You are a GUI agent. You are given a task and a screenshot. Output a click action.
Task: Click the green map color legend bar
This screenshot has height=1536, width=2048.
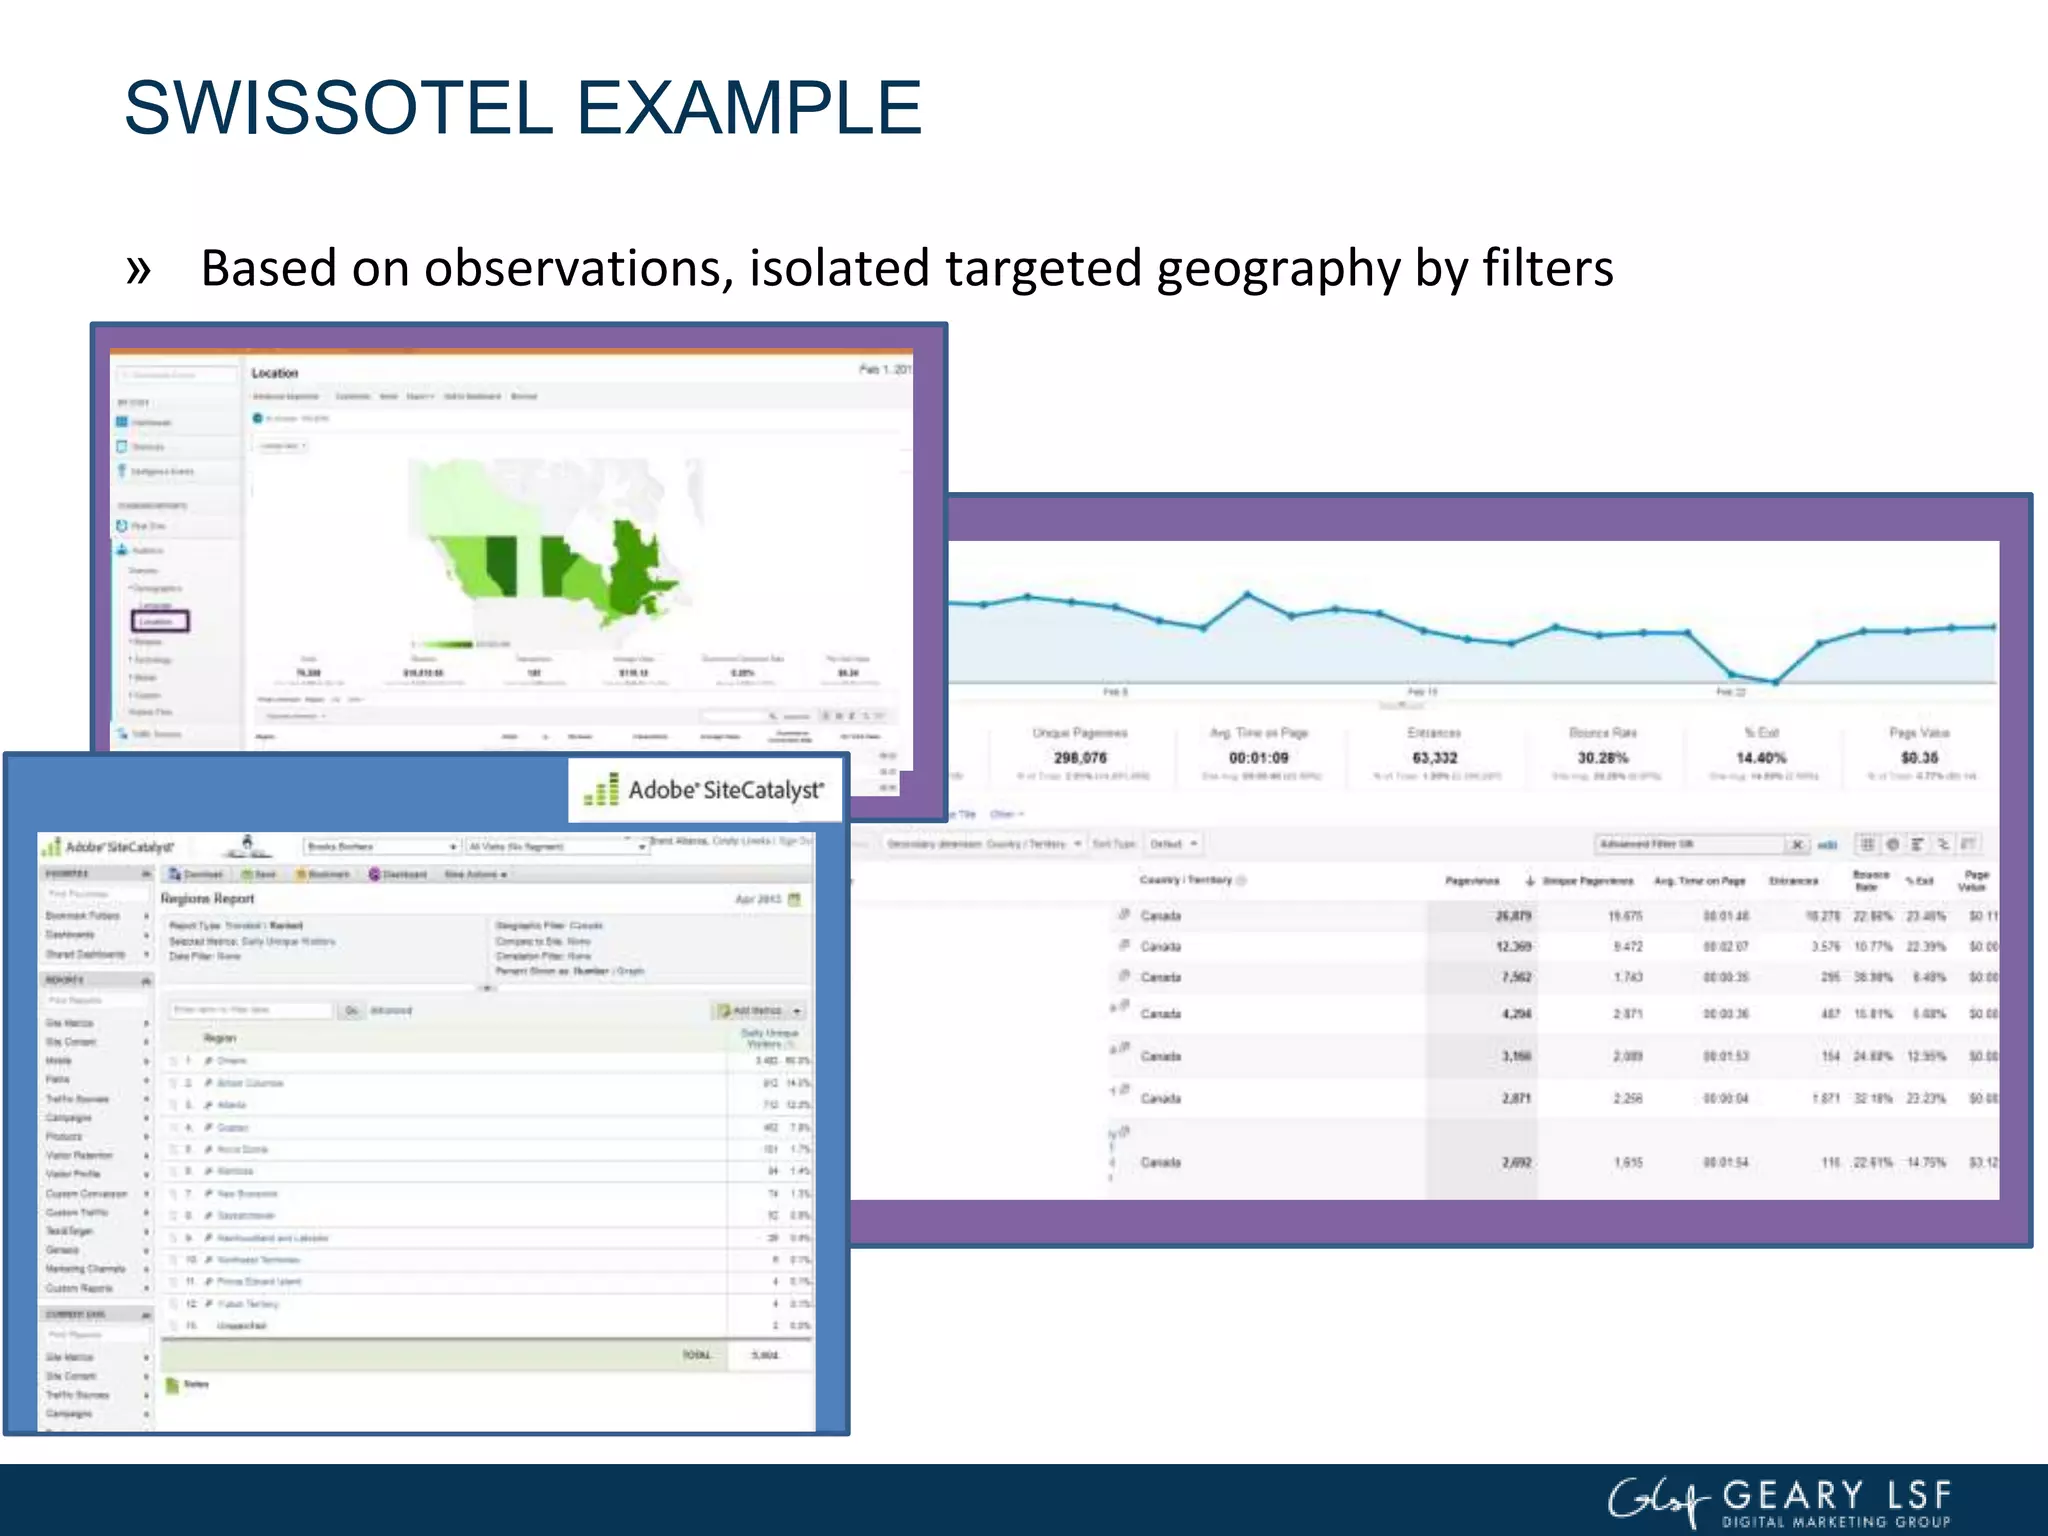tap(446, 644)
